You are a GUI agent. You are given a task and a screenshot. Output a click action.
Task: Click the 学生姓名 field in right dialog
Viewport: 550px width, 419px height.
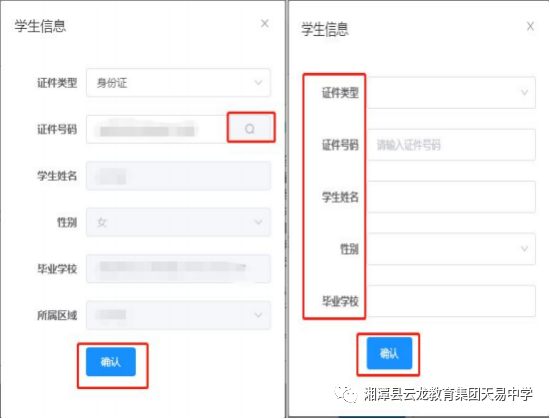tap(451, 197)
